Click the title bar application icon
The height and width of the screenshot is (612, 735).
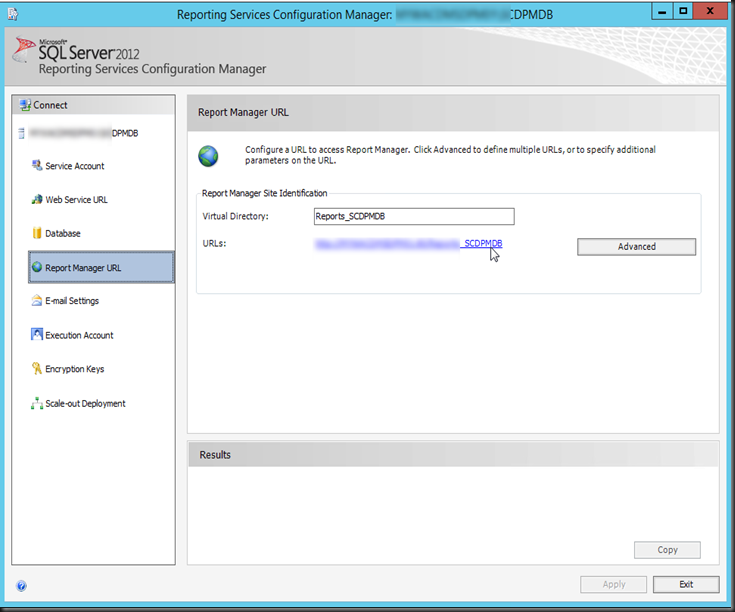(13, 14)
